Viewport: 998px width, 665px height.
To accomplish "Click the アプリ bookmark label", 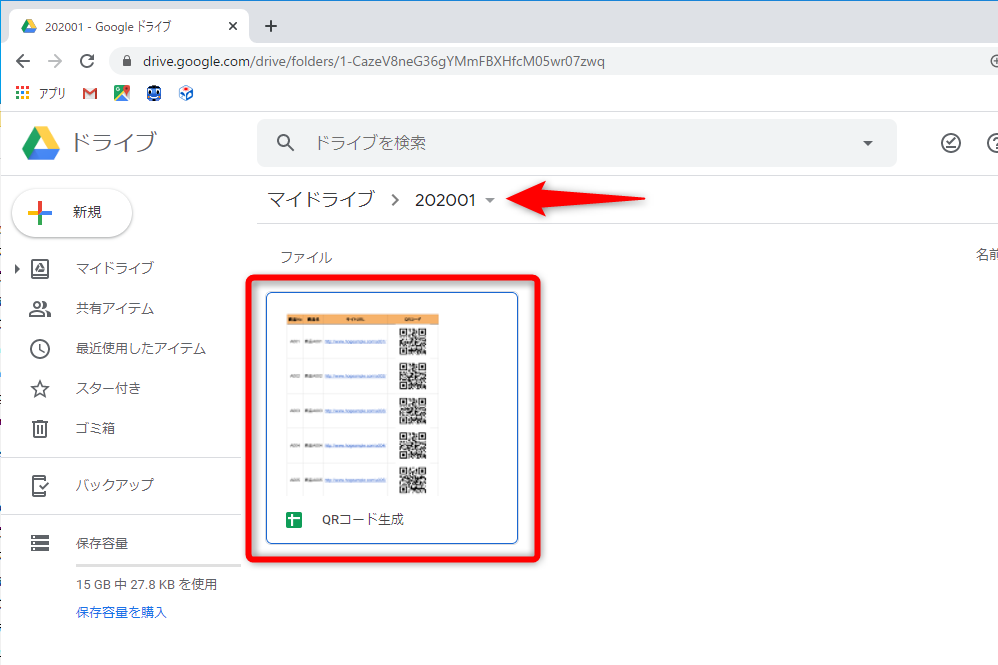I will pyautogui.click(x=52, y=94).
